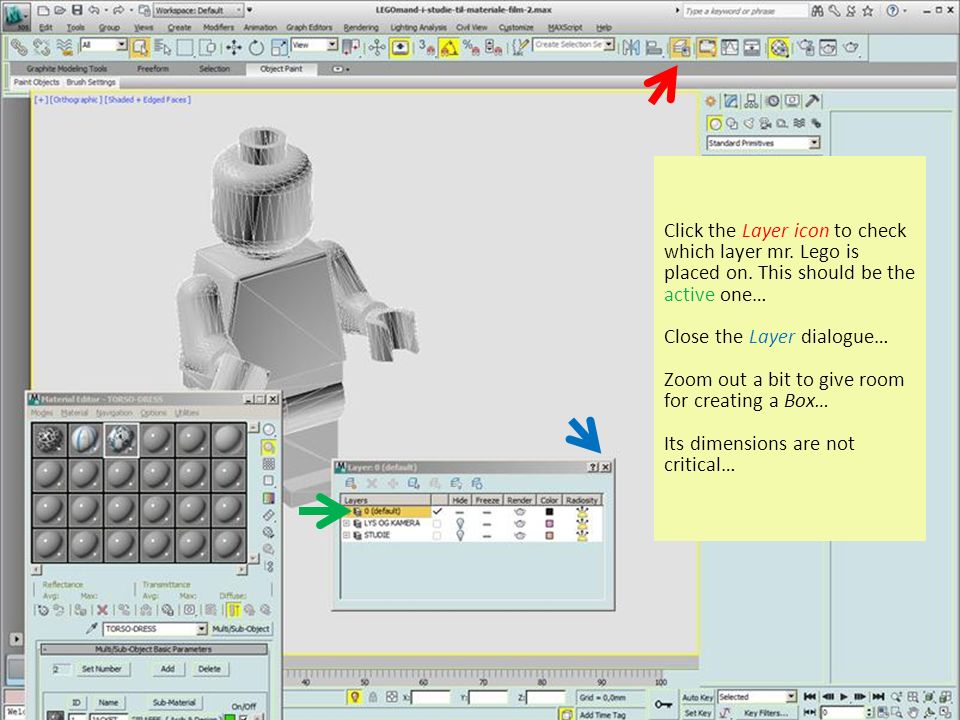The image size is (960, 720).
Task: Open the Hierarchy panel tab icon
Action: point(751,101)
